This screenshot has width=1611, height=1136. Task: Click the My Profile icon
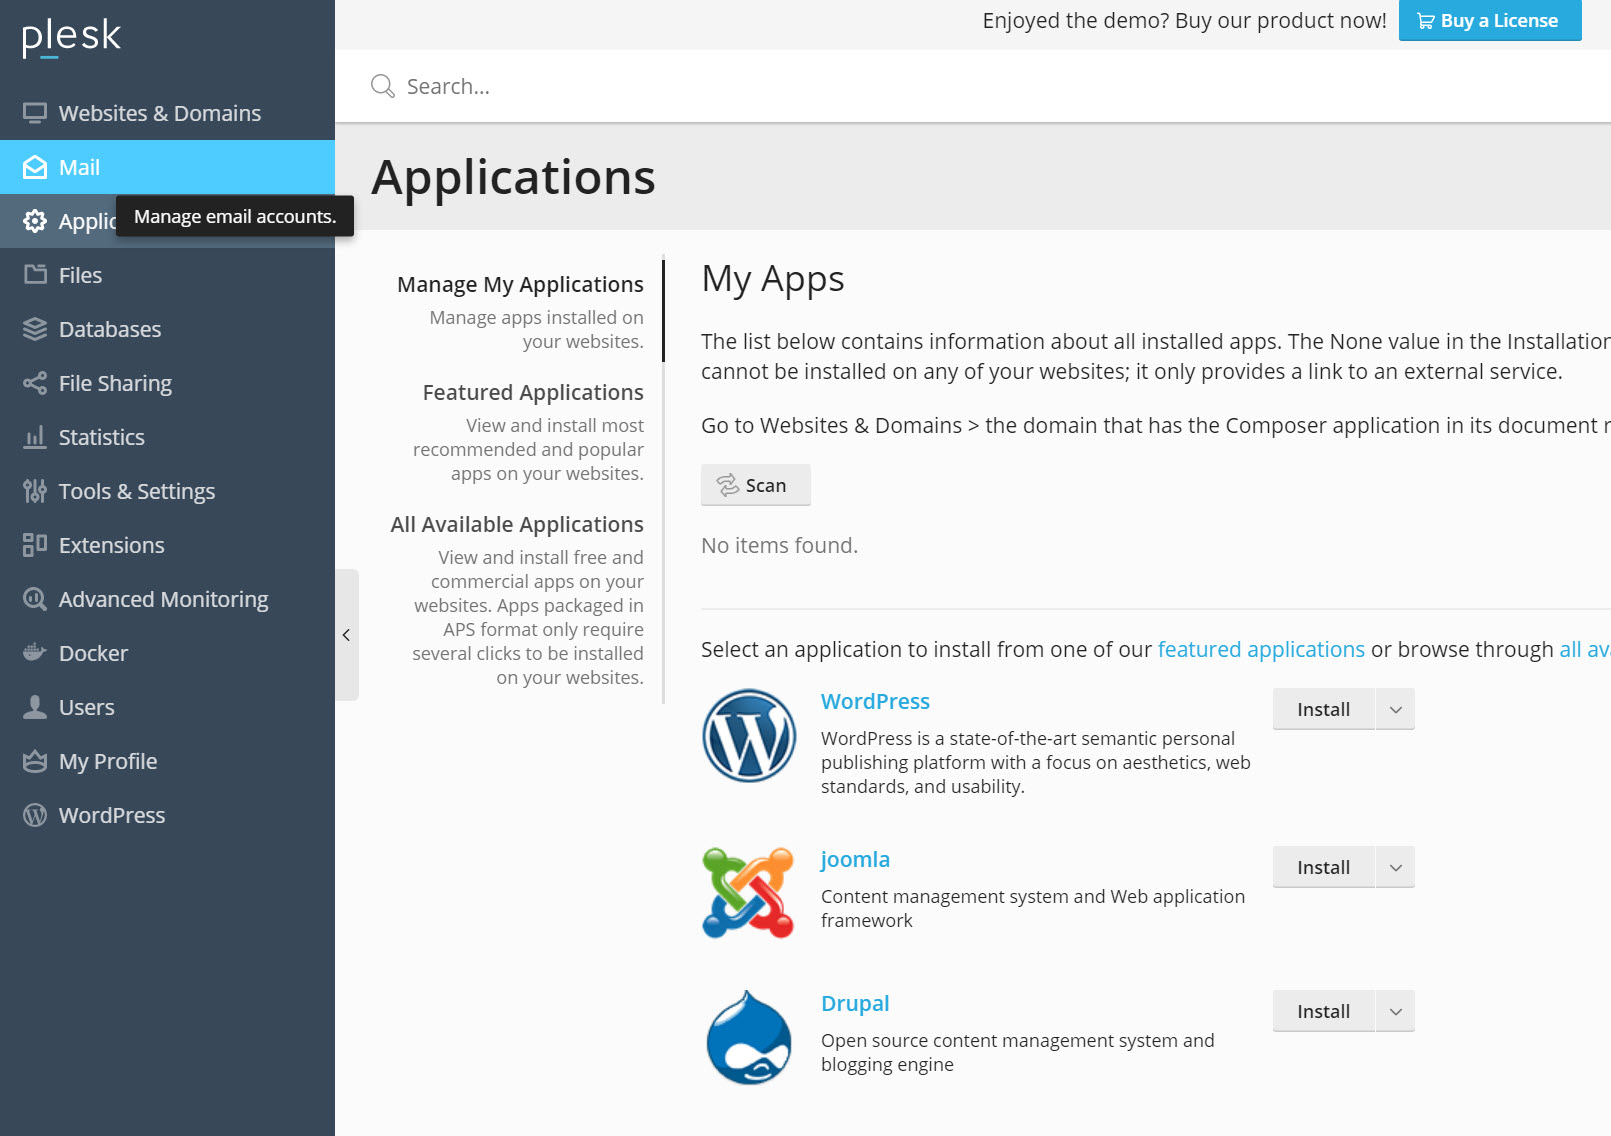(x=35, y=760)
